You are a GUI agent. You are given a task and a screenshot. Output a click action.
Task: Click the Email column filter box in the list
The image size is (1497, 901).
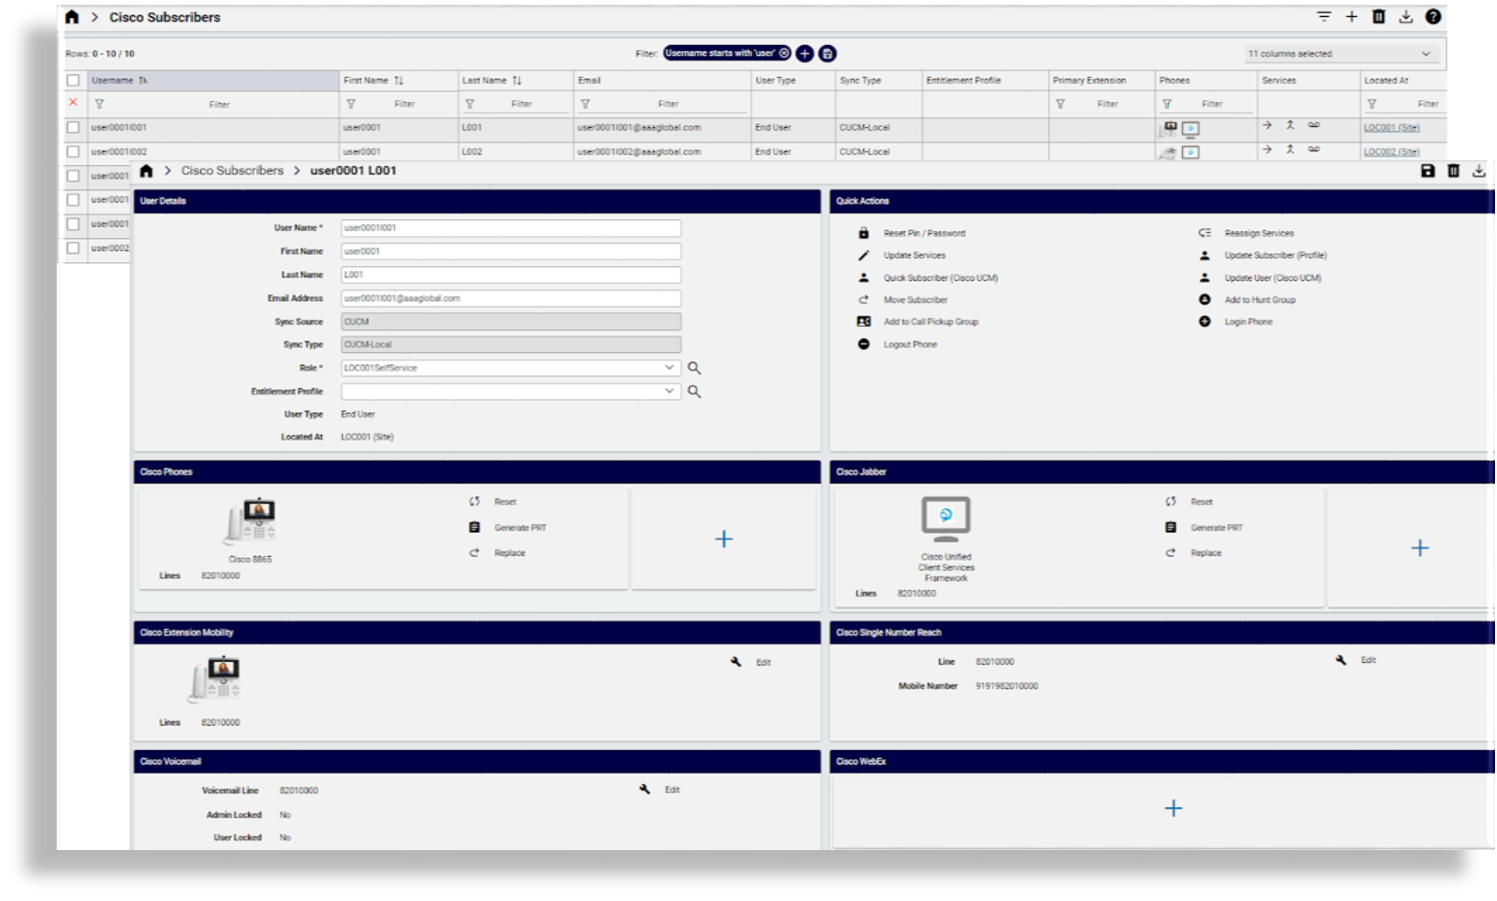click(667, 104)
